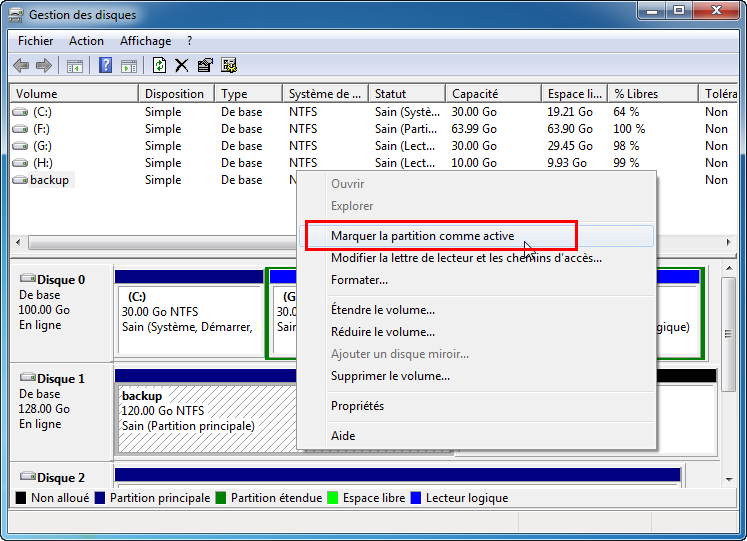Open the Affichage menu

click(145, 41)
